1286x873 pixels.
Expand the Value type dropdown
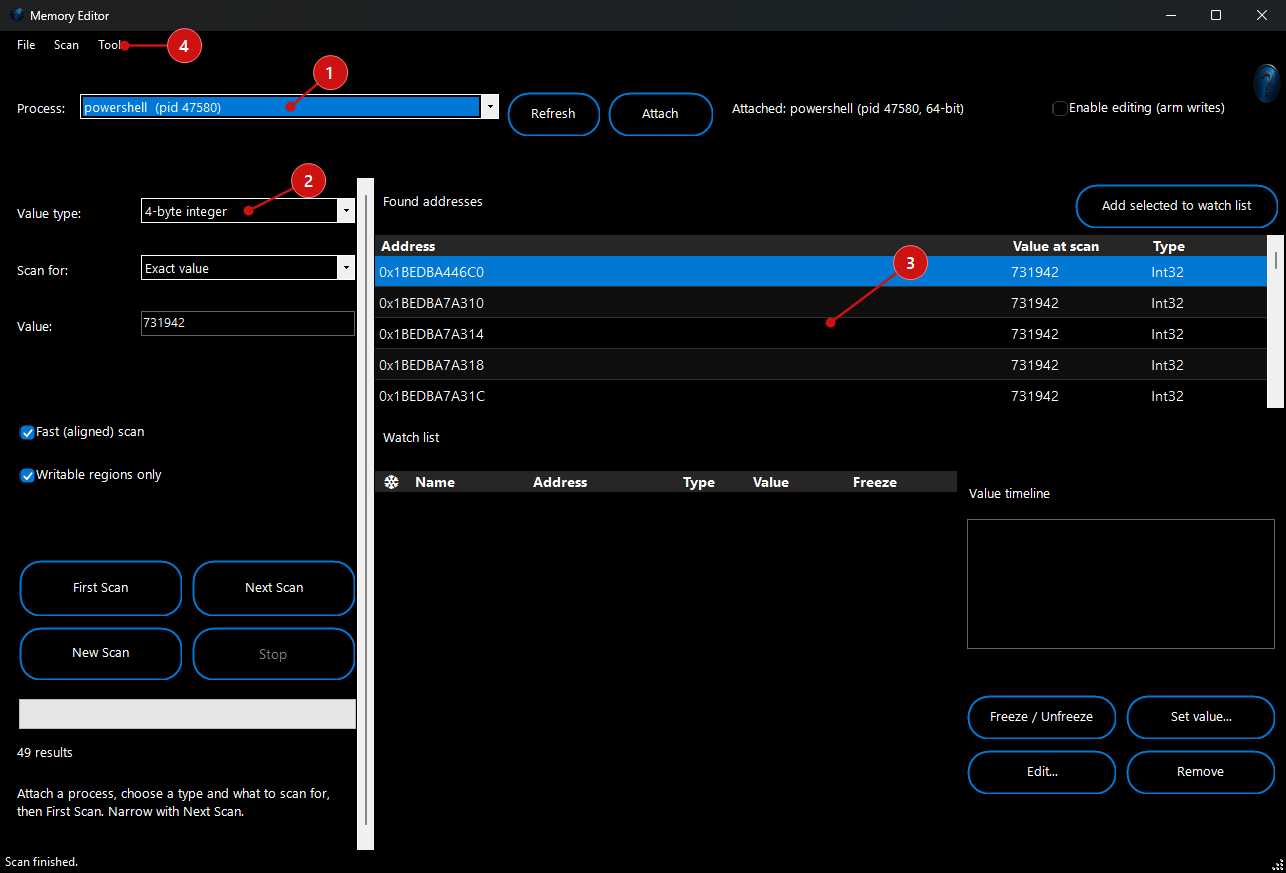coord(346,211)
